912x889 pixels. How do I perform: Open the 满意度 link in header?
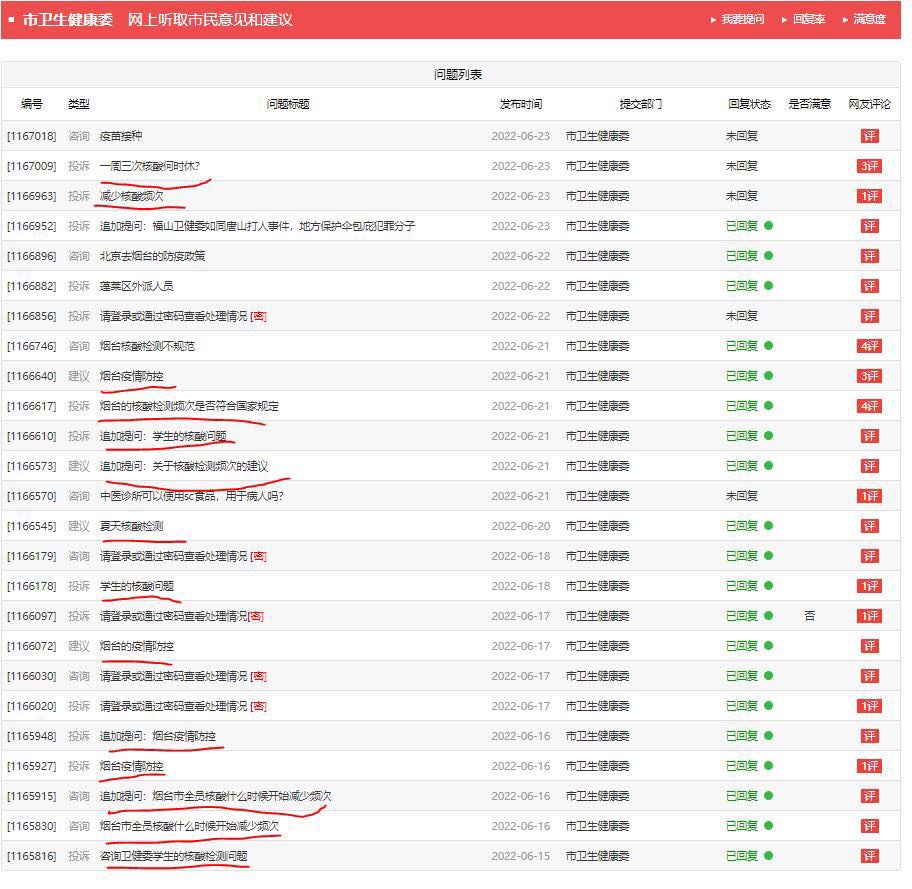[x=868, y=20]
